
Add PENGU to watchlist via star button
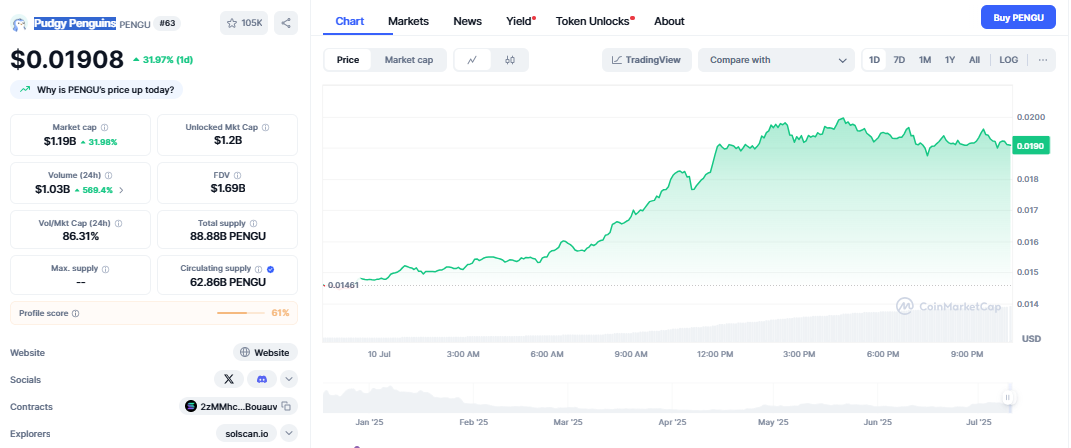pos(244,23)
